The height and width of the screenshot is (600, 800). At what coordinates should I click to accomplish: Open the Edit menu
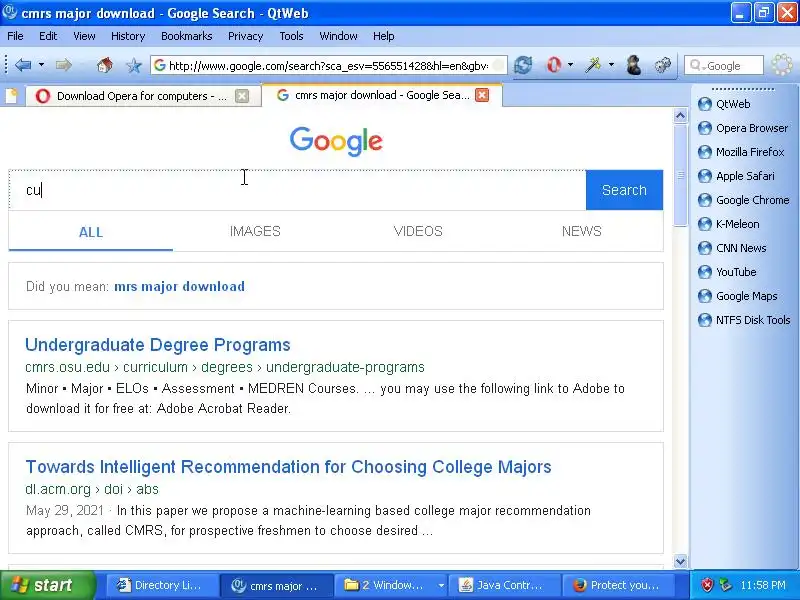[48, 36]
